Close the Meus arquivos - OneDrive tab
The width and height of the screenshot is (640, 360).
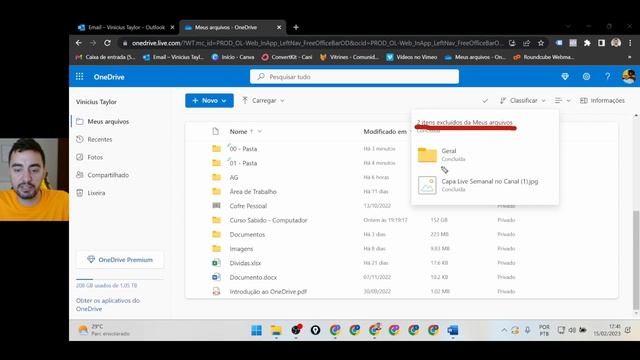(x=279, y=27)
